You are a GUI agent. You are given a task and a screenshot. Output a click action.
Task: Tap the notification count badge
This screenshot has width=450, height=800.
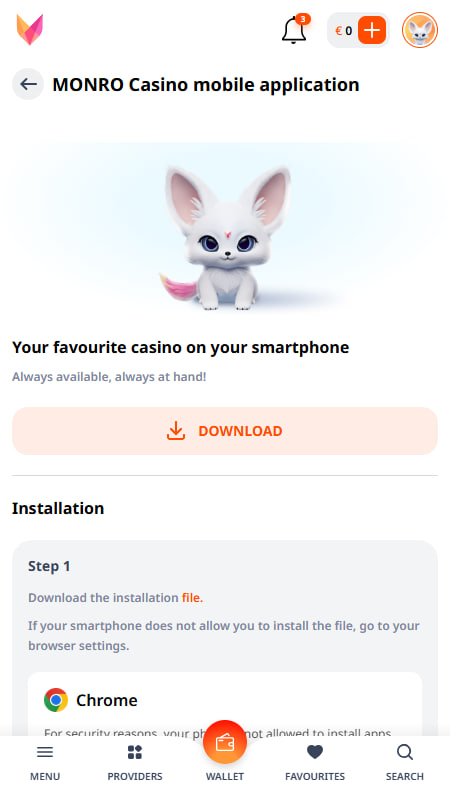(303, 19)
